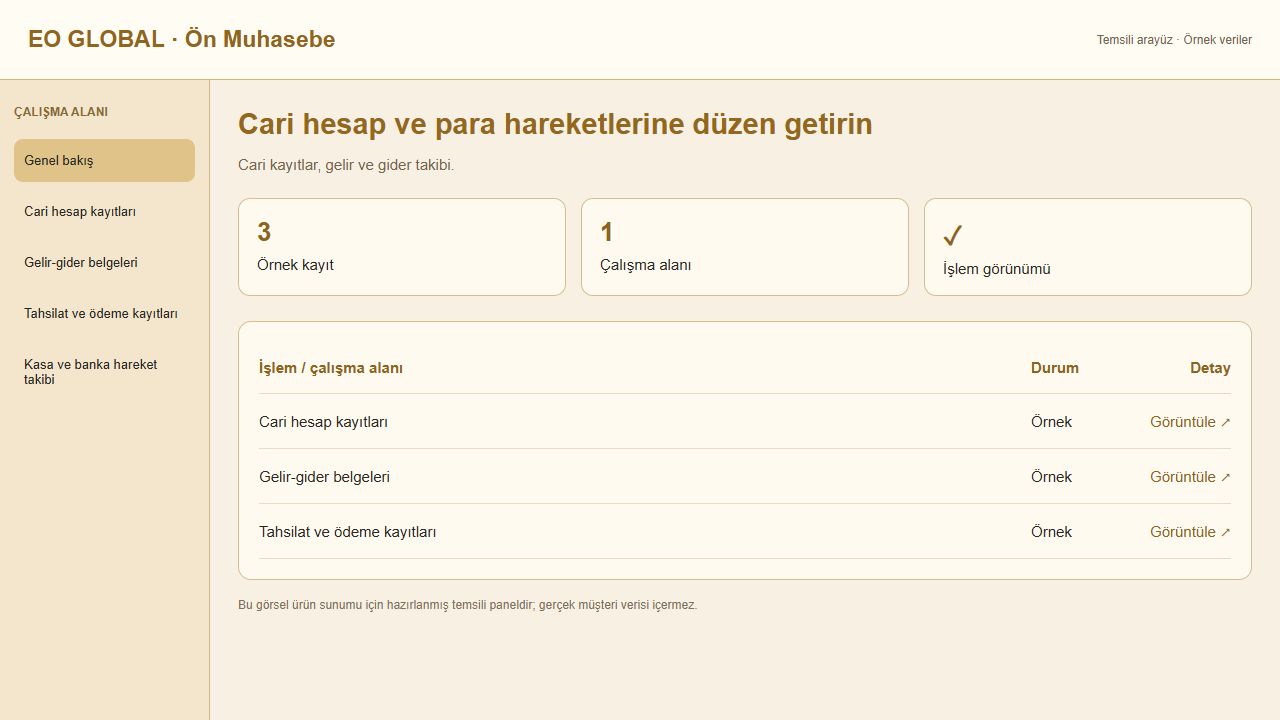
Task: Click the Detay column header
Action: point(1210,368)
